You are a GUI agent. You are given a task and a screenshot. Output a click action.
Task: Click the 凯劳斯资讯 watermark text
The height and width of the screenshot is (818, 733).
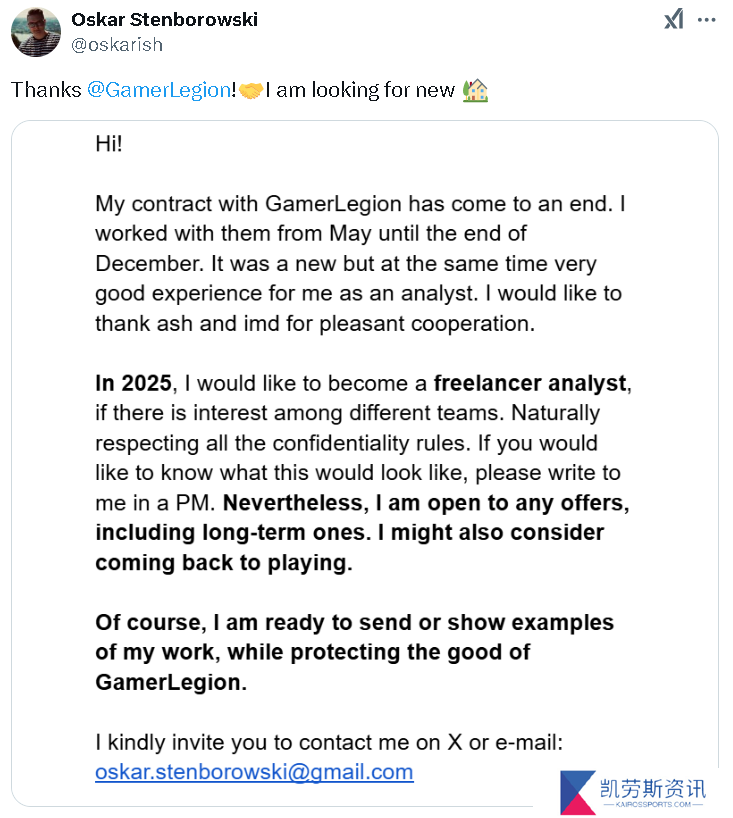653,788
